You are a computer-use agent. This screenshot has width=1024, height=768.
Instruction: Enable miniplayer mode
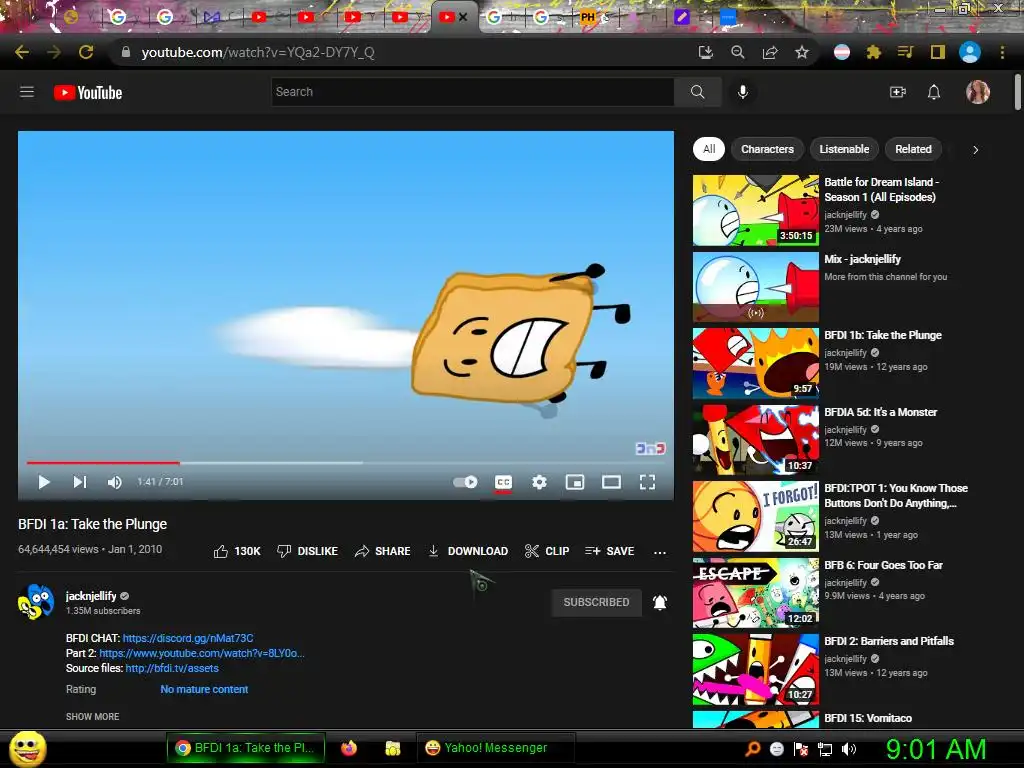click(x=575, y=482)
